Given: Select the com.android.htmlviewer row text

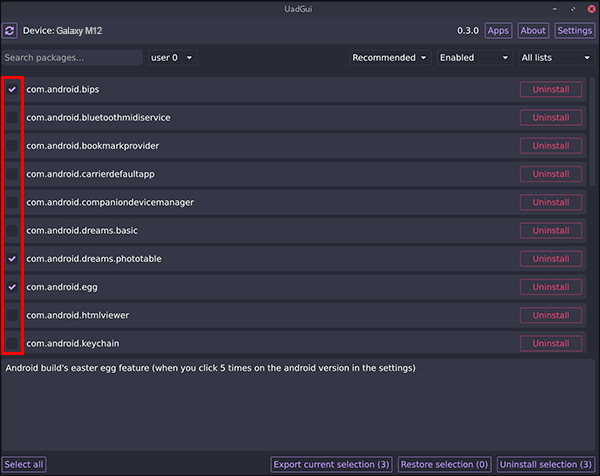Looking at the screenshot, I should 78,315.
